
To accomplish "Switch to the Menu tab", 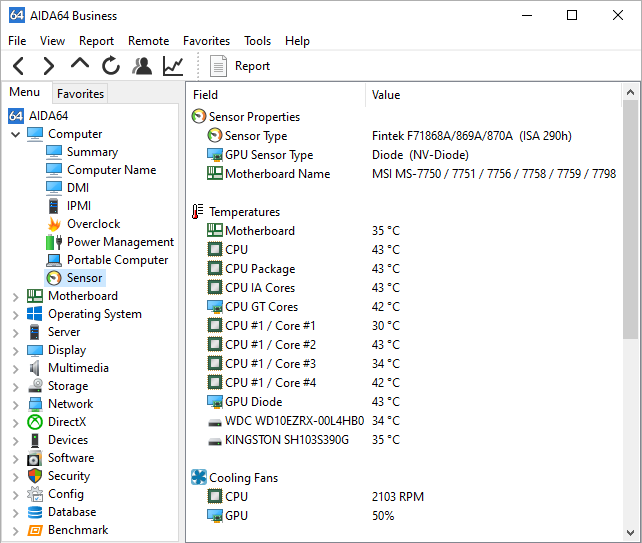I will click(25, 92).
